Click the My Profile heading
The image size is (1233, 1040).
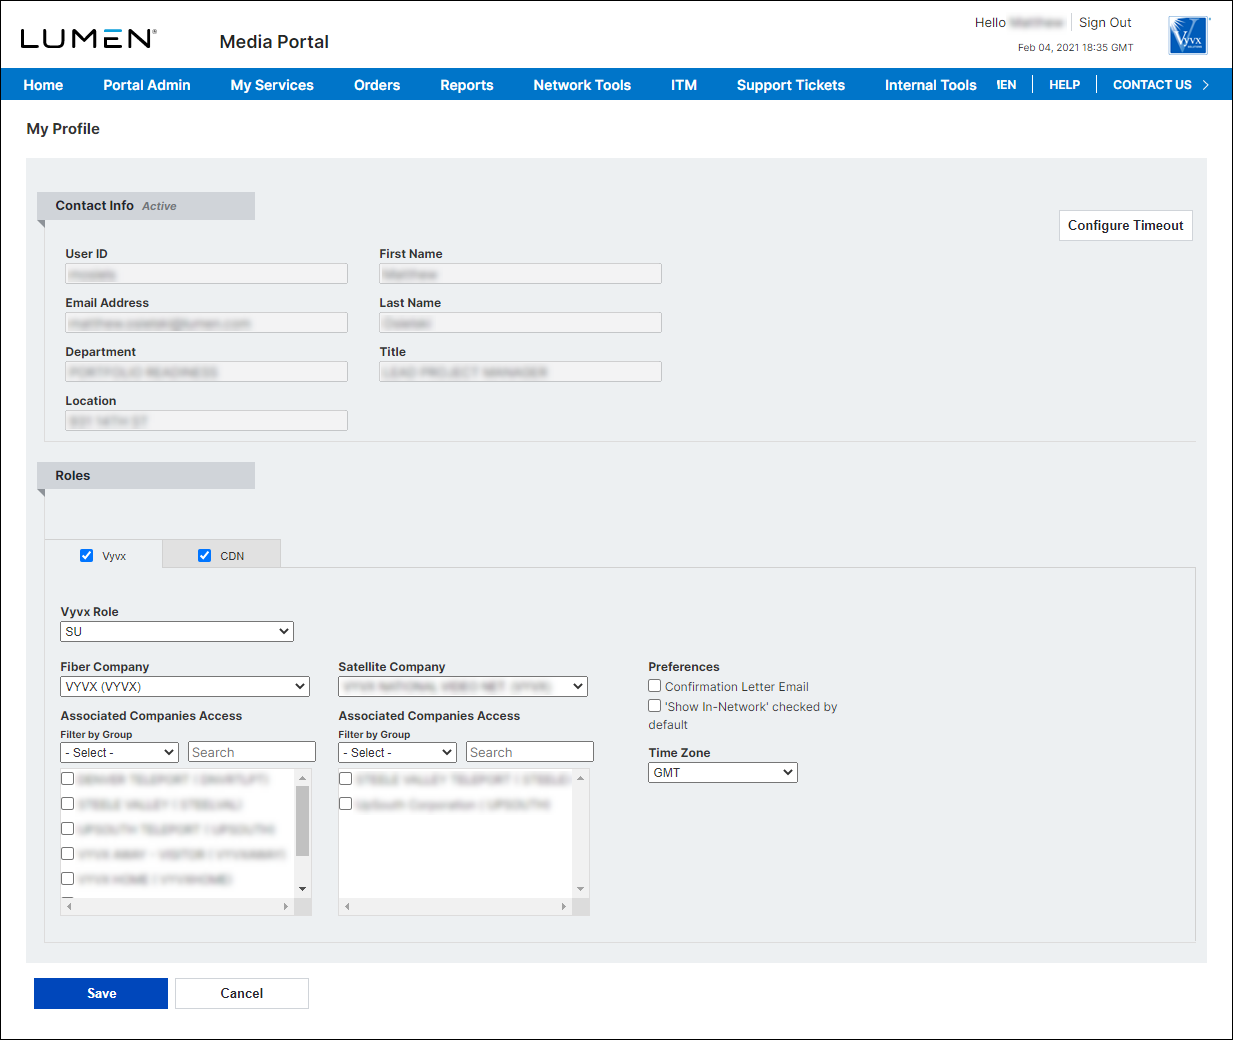[63, 129]
